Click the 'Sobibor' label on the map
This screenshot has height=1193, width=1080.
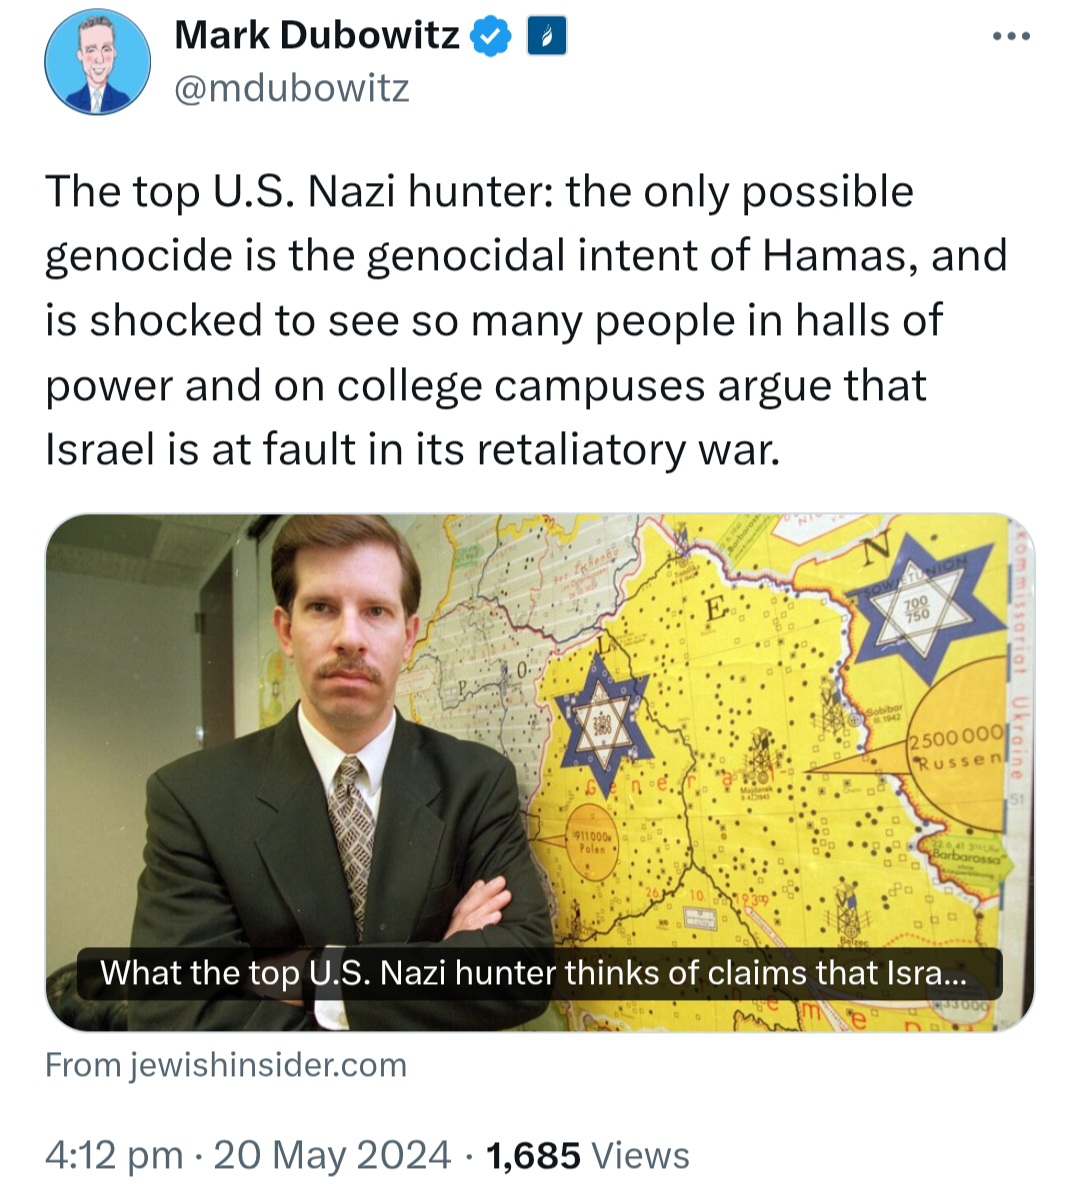(x=884, y=712)
